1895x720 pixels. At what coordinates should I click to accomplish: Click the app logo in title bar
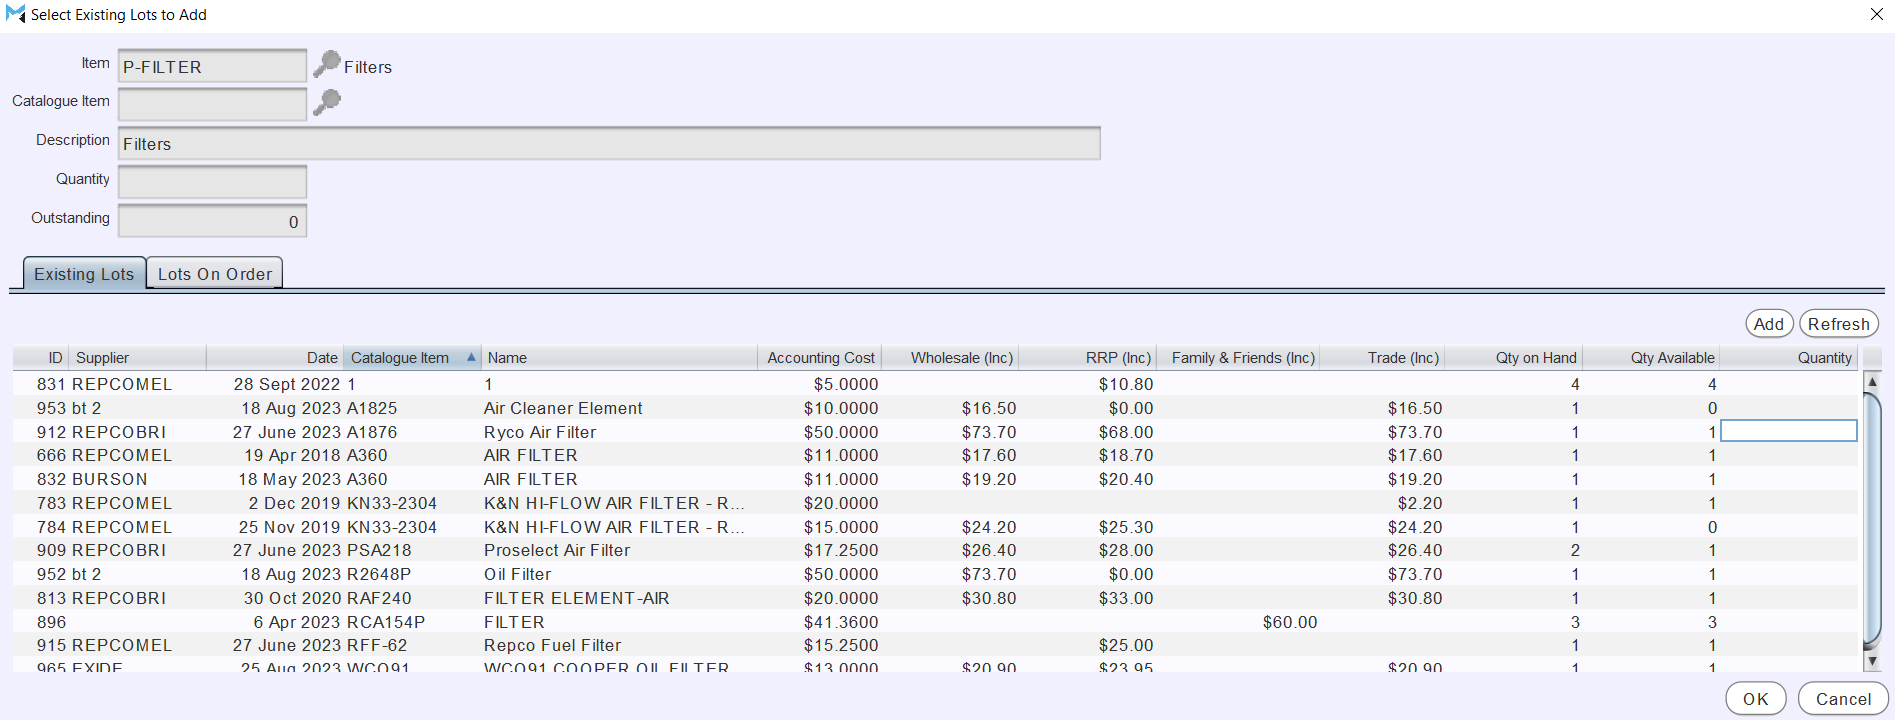[x=15, y=14]
